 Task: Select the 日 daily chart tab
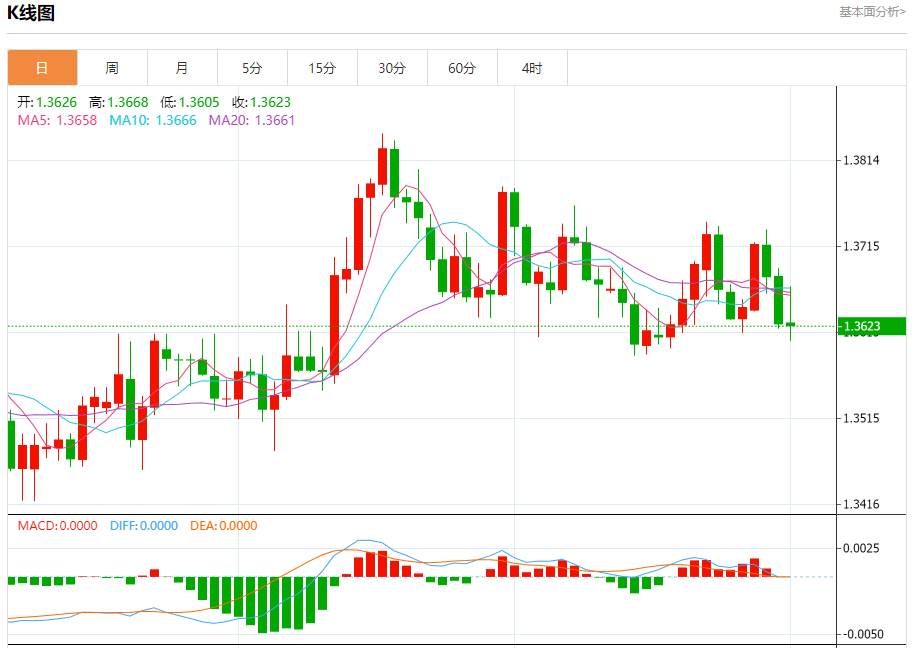(42, 68)
